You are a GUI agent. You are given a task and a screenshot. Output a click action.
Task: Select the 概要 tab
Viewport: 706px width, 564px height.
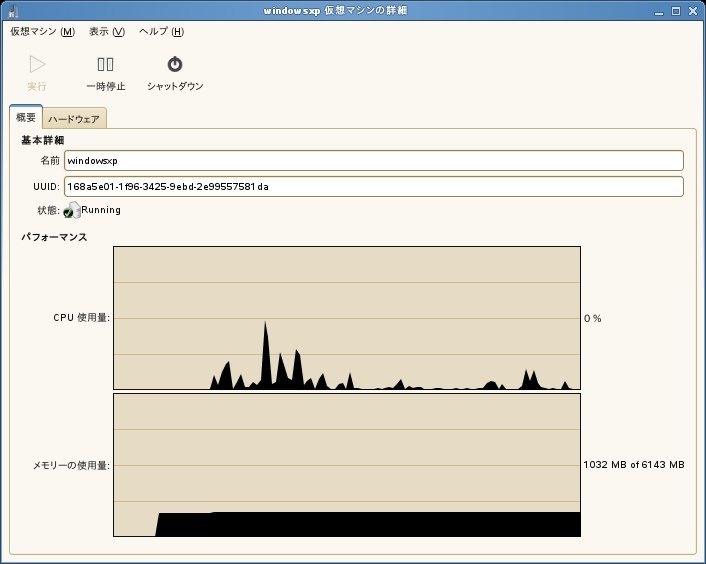point(26,117)
